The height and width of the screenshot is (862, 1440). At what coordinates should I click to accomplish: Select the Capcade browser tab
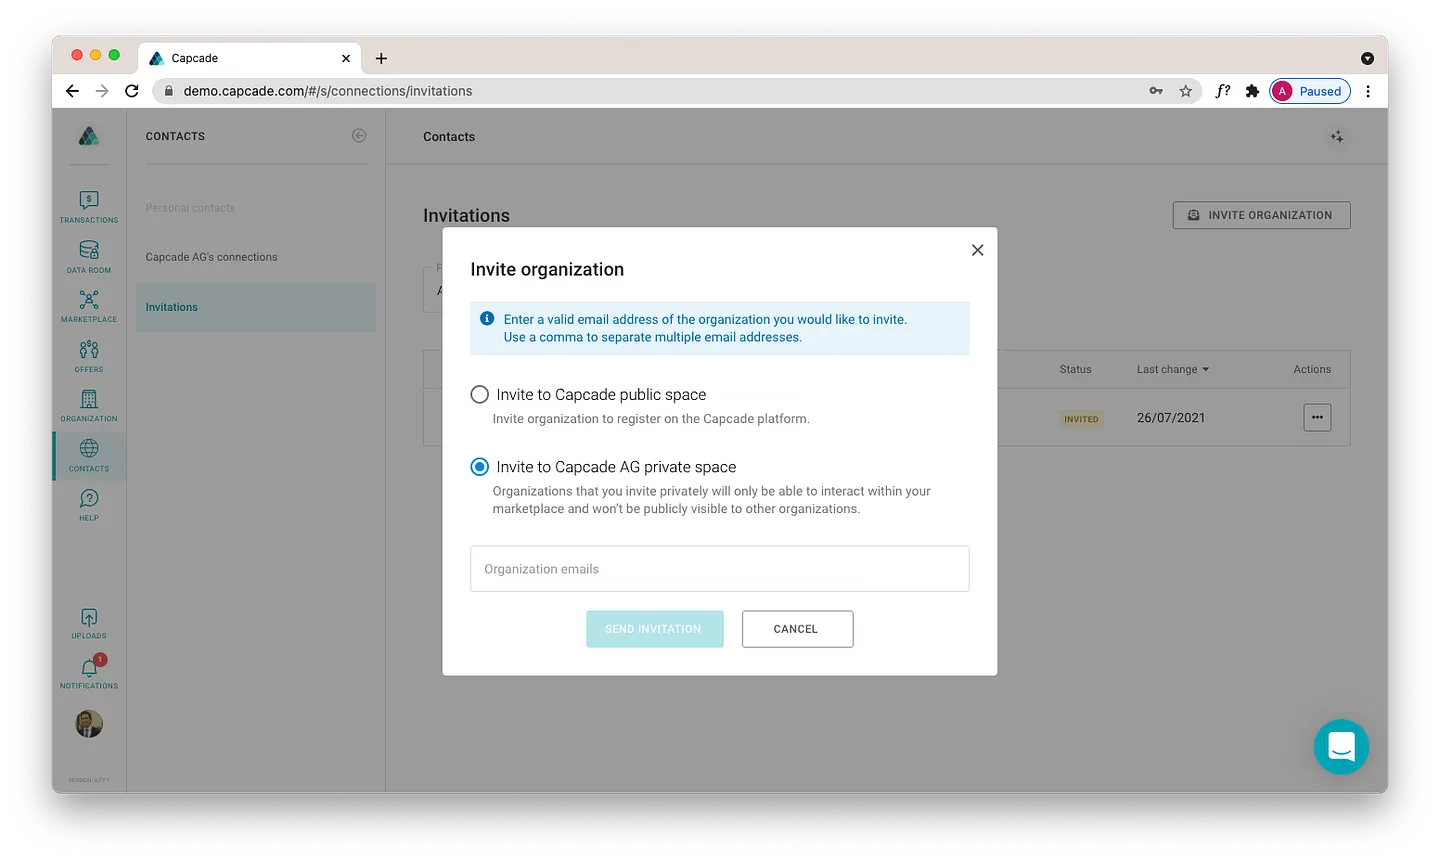248,58
